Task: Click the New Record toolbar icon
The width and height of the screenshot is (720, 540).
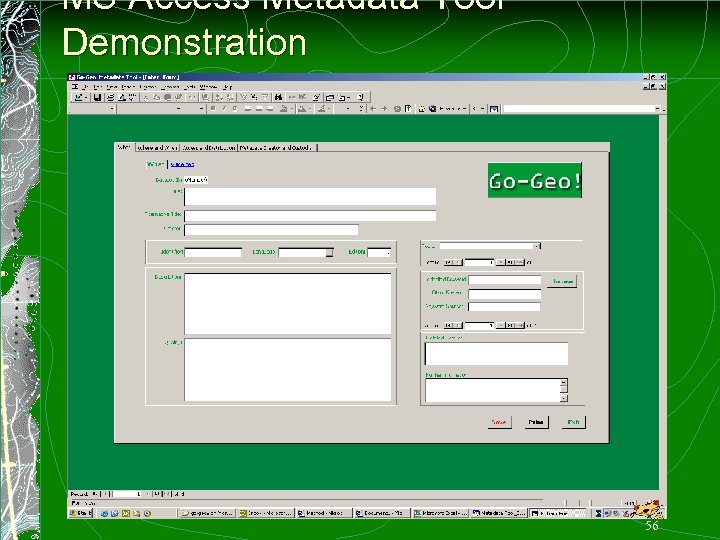Action: (x=292, y=97)
